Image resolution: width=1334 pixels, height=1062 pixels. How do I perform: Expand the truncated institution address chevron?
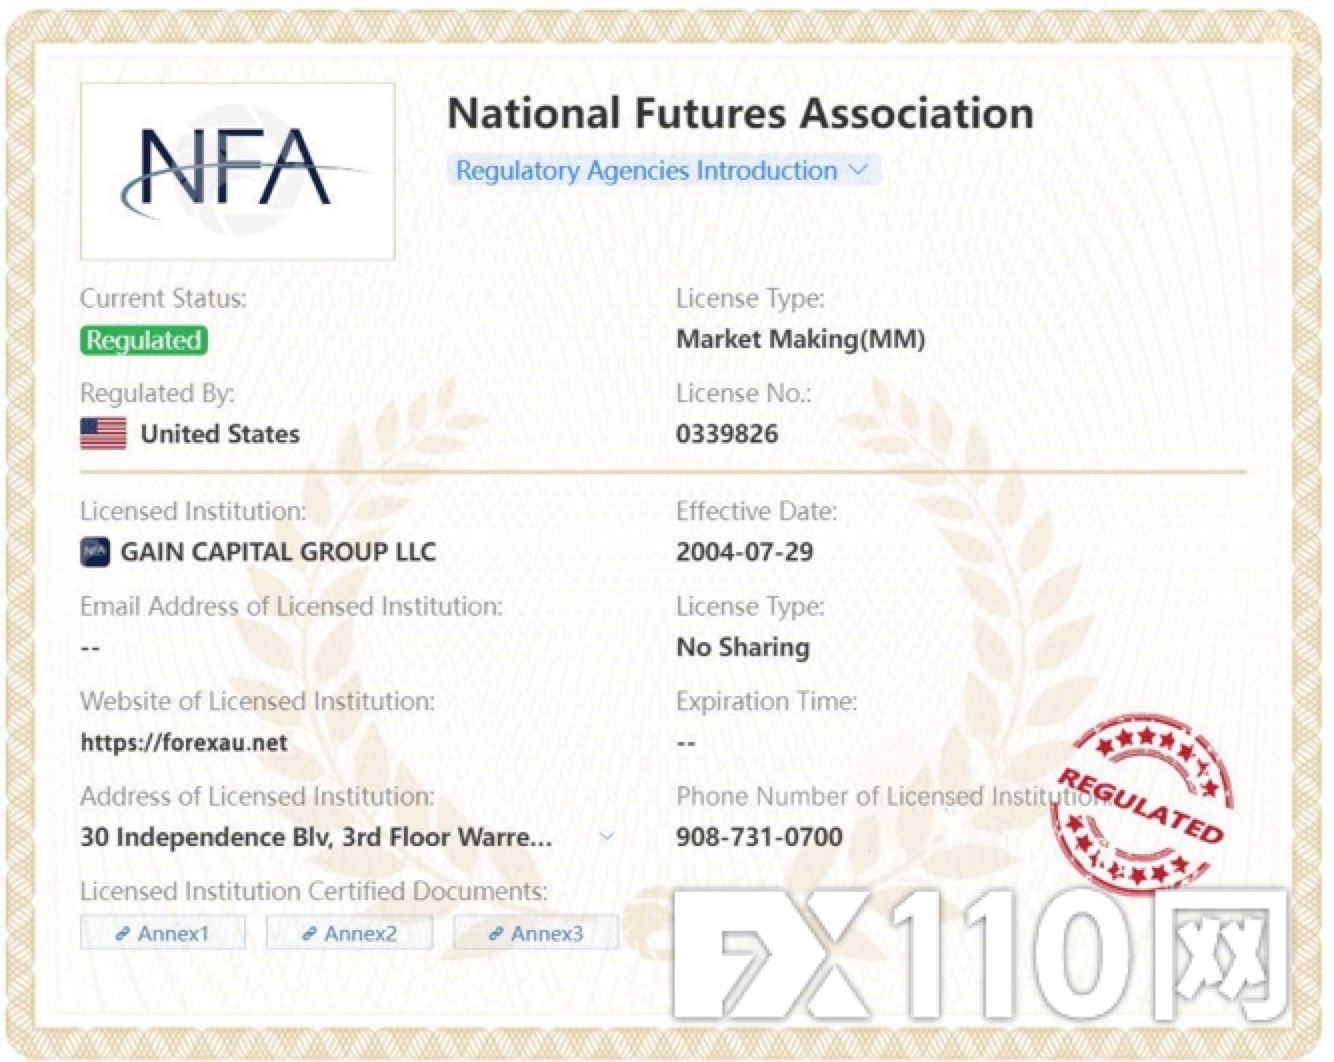[607, 836]
